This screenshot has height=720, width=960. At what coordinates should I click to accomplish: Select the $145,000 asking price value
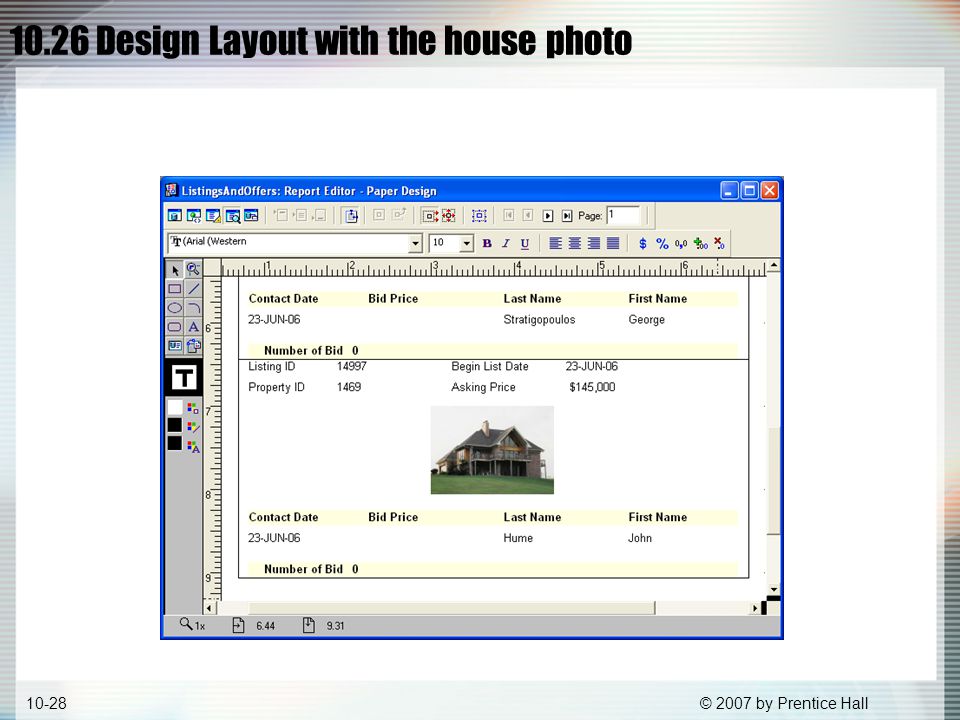pos(592,387)
